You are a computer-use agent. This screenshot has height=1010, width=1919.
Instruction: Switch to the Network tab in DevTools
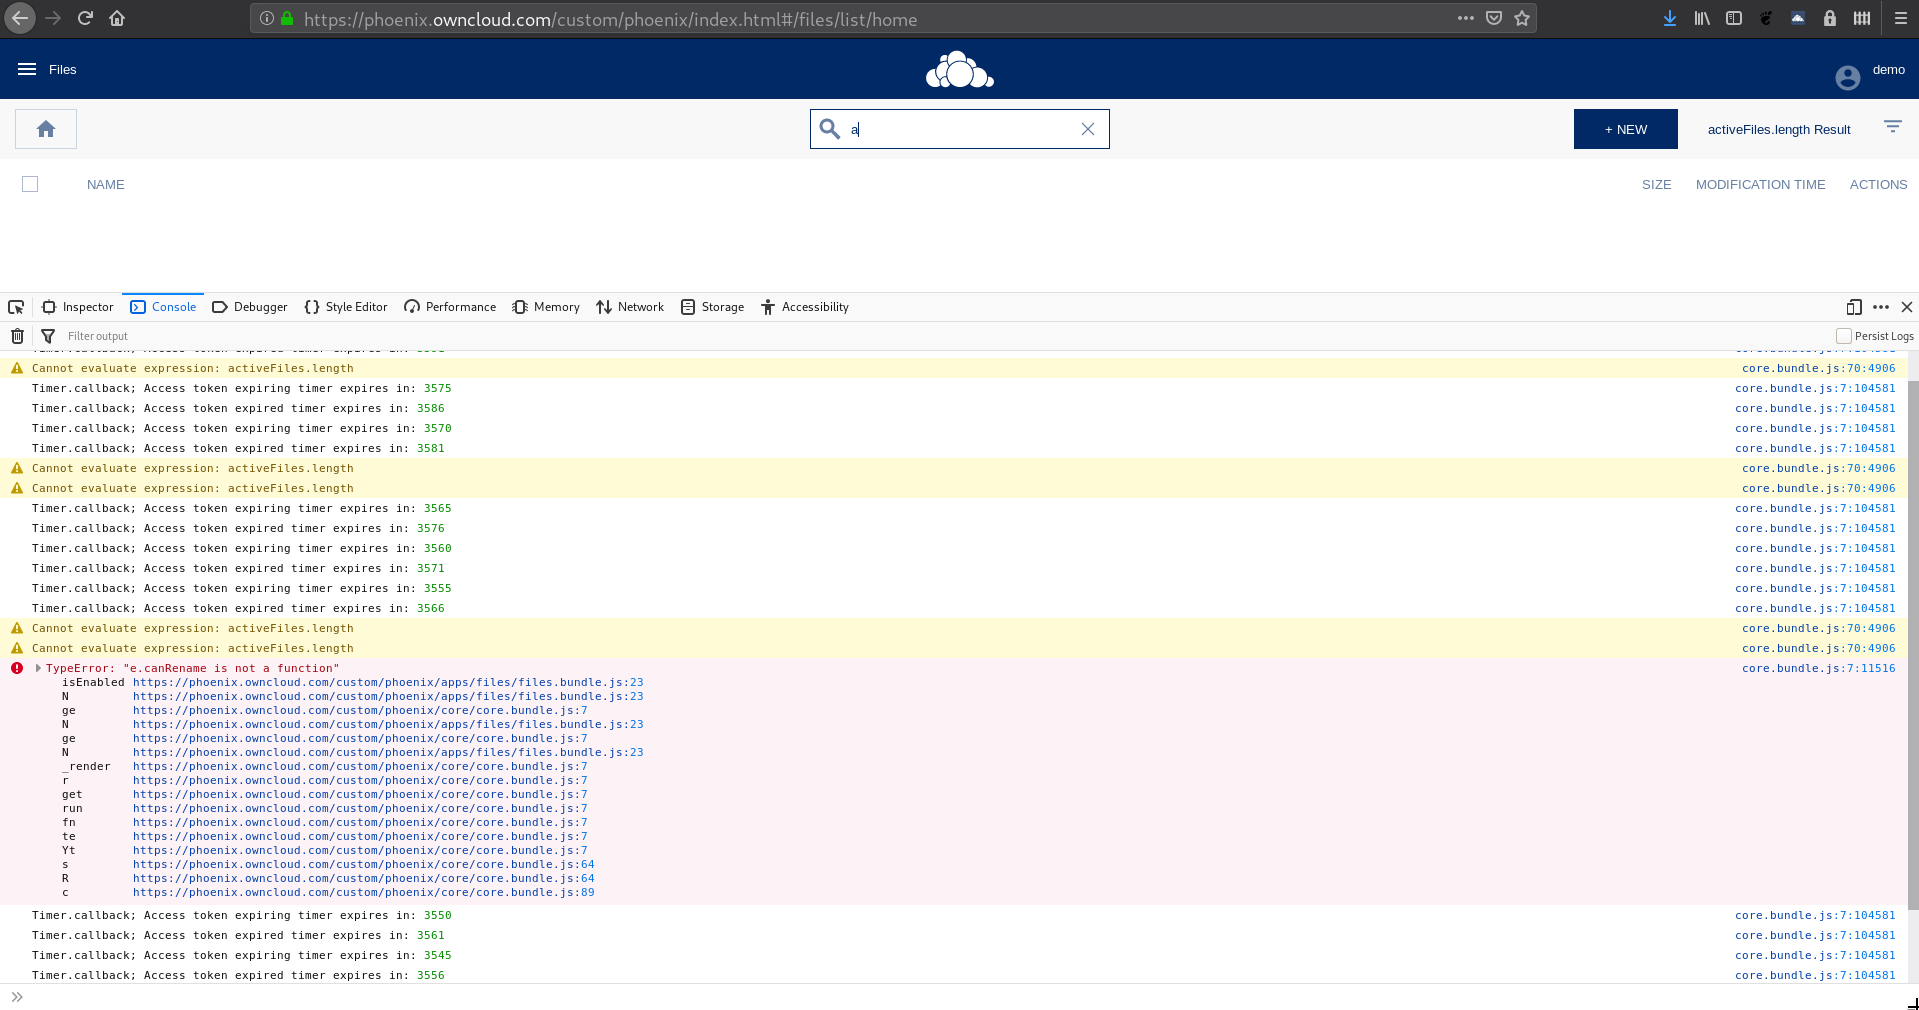coord(629,307)
